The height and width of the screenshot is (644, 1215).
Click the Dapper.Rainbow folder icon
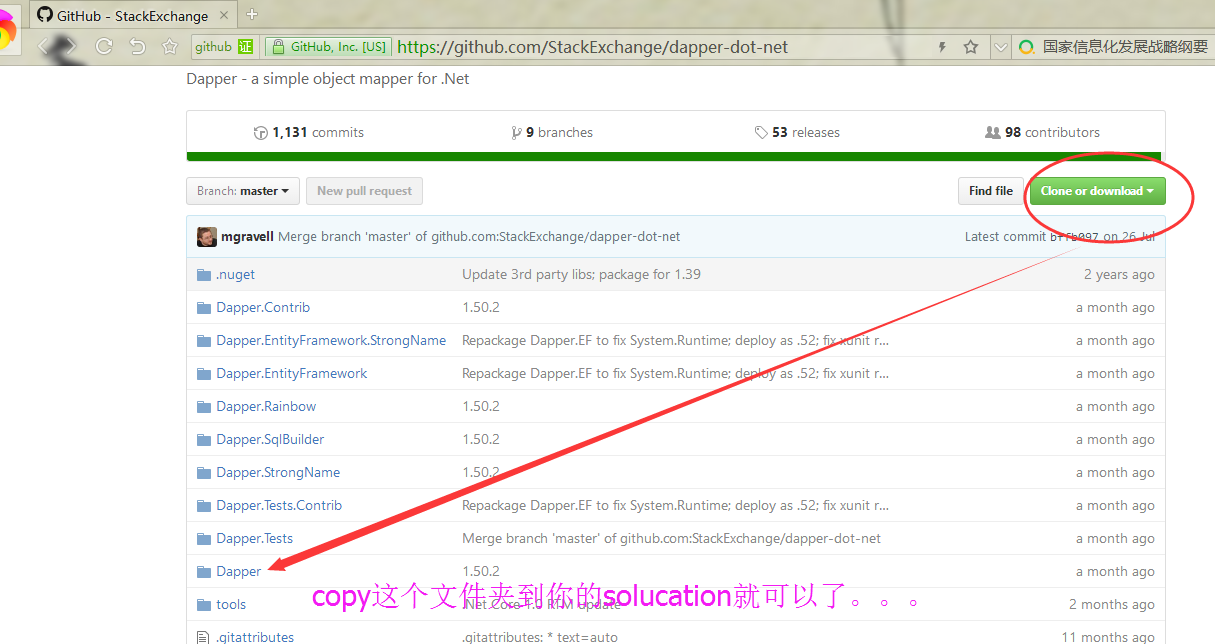point(204,406)
